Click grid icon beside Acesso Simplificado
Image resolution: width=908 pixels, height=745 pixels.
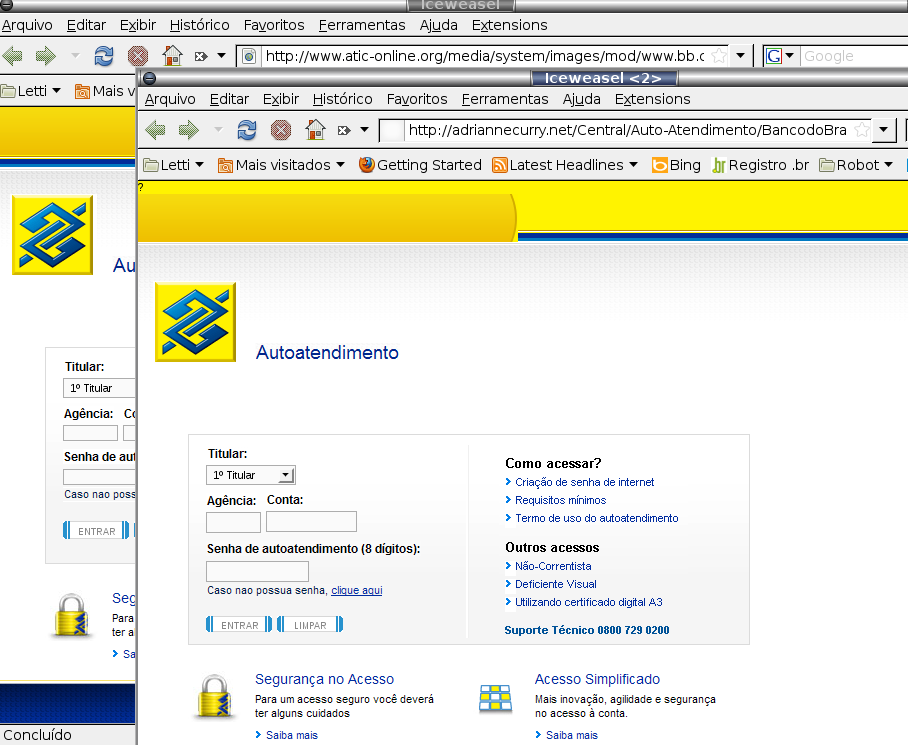coord(496,699)
